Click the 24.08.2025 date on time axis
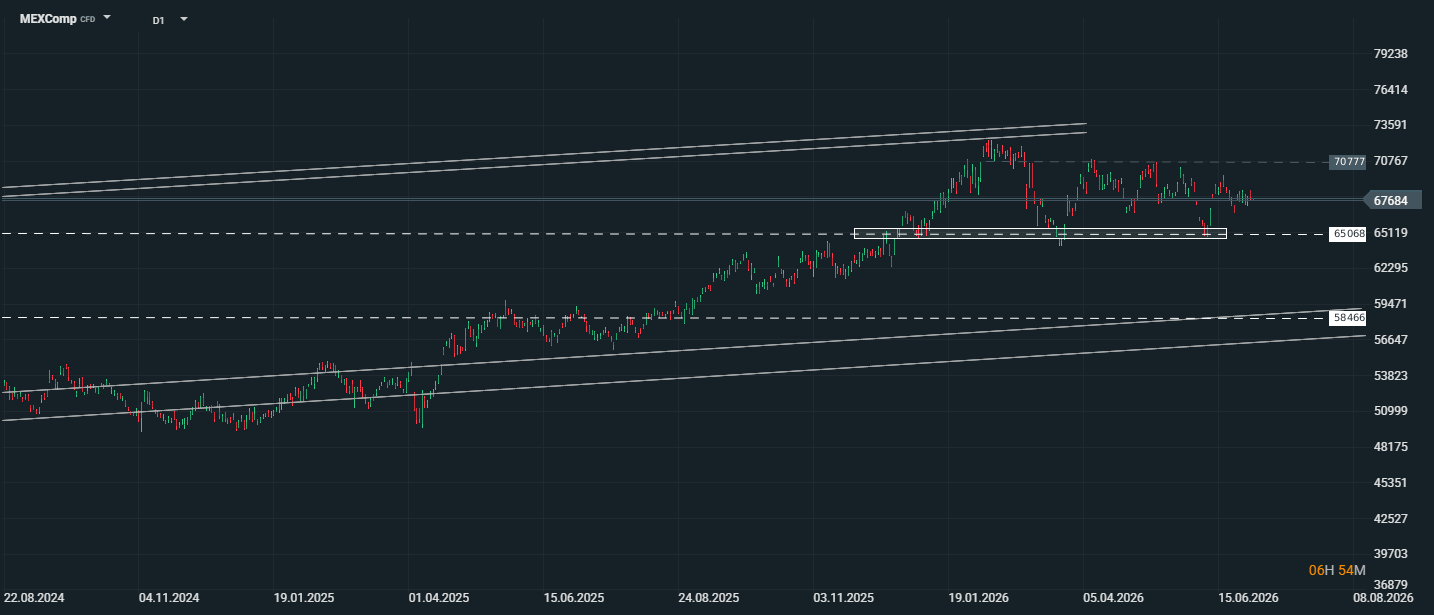Viewport: 1434px width, 615px height. 709,598
